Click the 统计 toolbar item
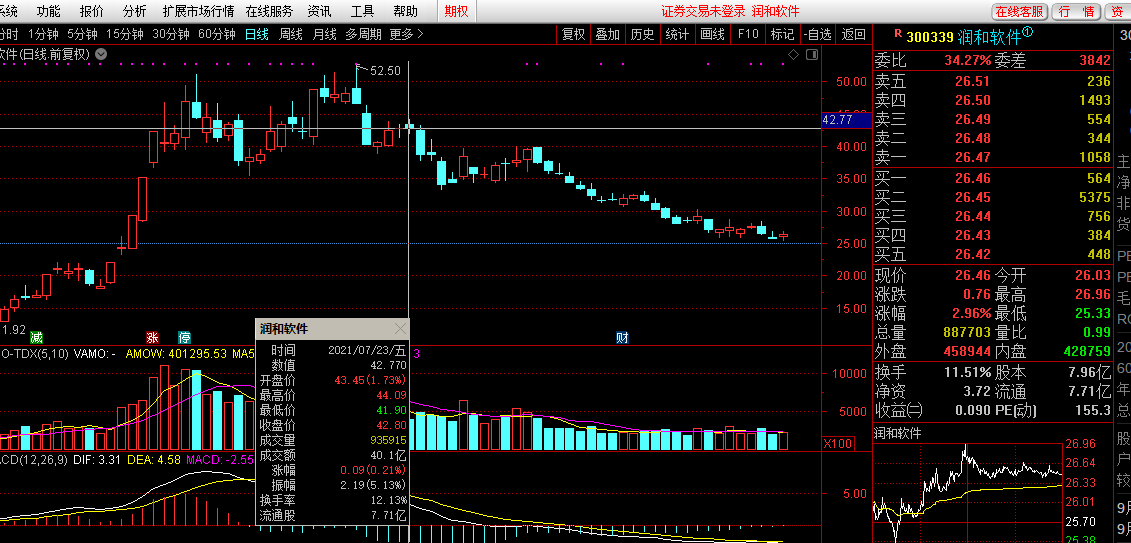This screenshot has height=543, width=1131. click(x=677, y=34)
